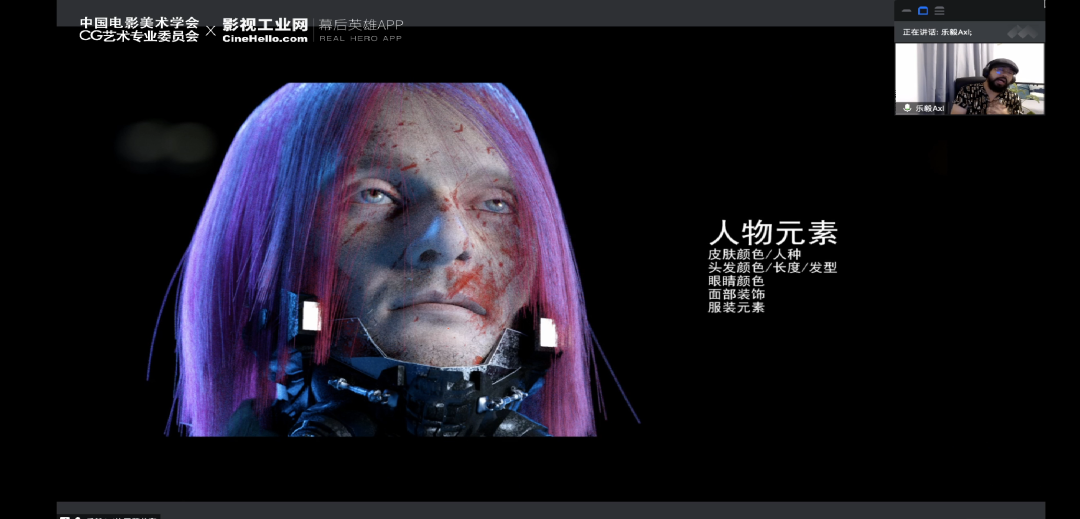Click the 面部装饰 text line
This screenshot has height=519, width=1080.
click(736, 294)
